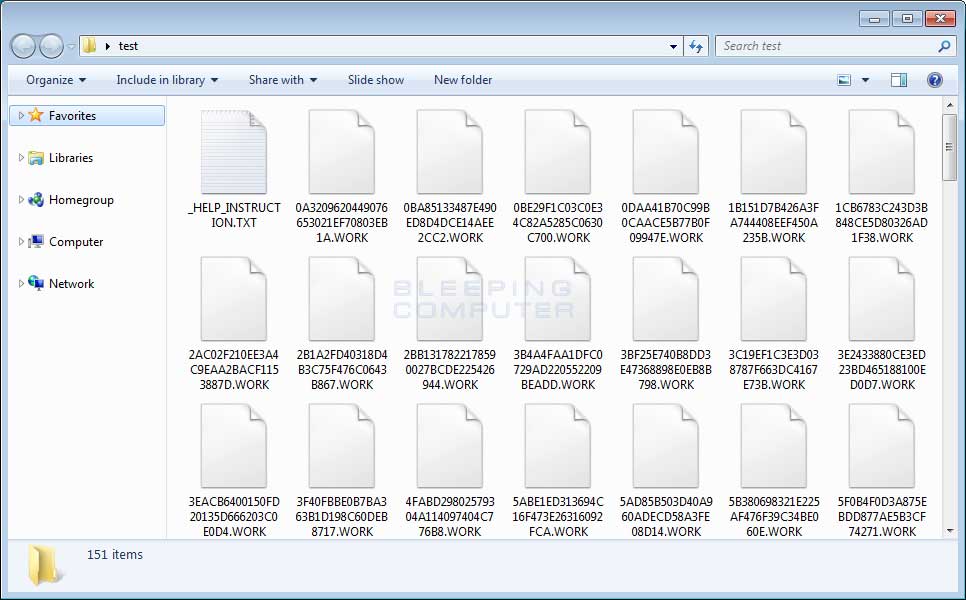The height and width of the screenshot is (600, 966).
Task: Click the New folder button
Action: pyautogui.click(x=463, y=80)
